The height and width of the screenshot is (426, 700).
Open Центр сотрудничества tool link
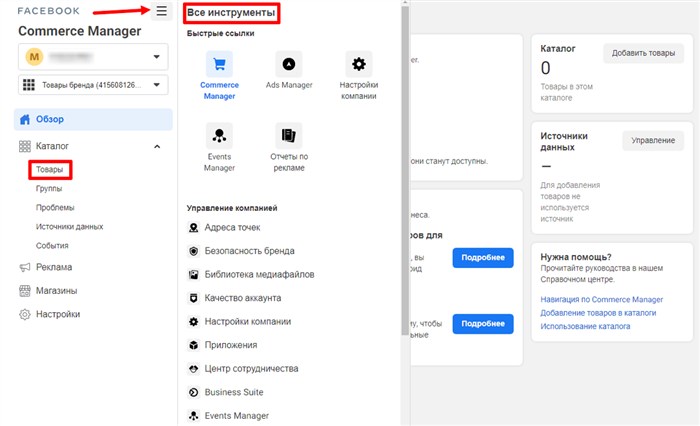coord(251,369)
